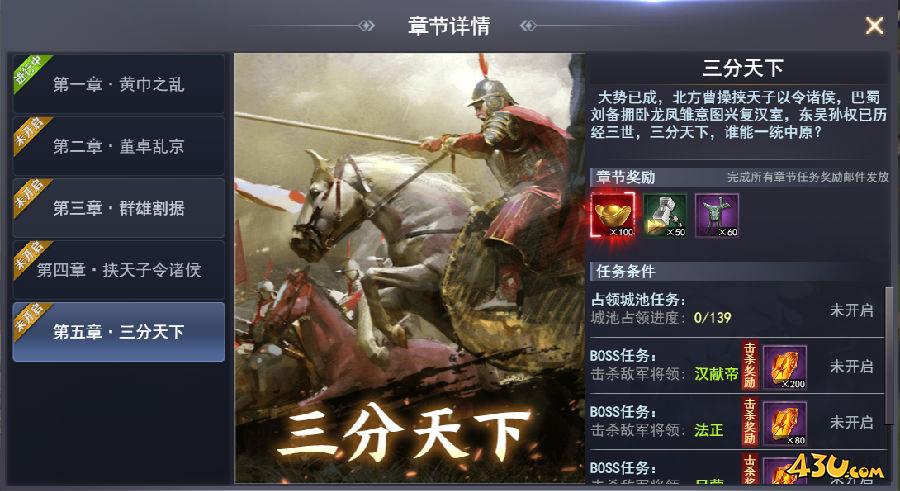Click boss name 法正 in green
The height and width of the screenshot is (491, 900).
click(x=708, y=430)
